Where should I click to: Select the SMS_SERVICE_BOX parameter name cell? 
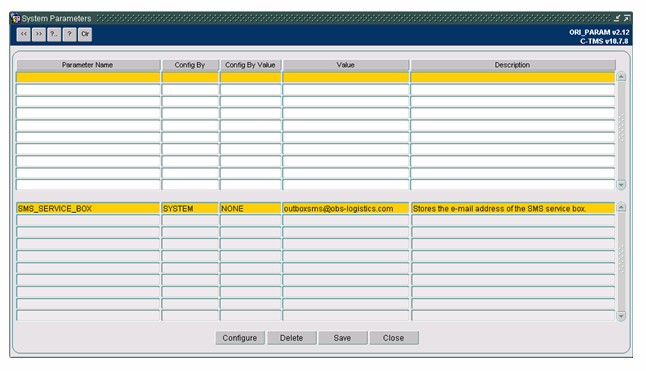coord(88,208)
